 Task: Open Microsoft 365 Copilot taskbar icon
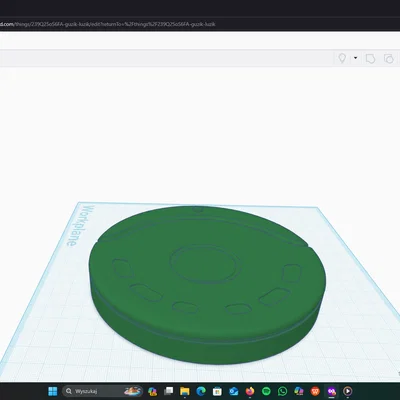click(x=299, y=391)
